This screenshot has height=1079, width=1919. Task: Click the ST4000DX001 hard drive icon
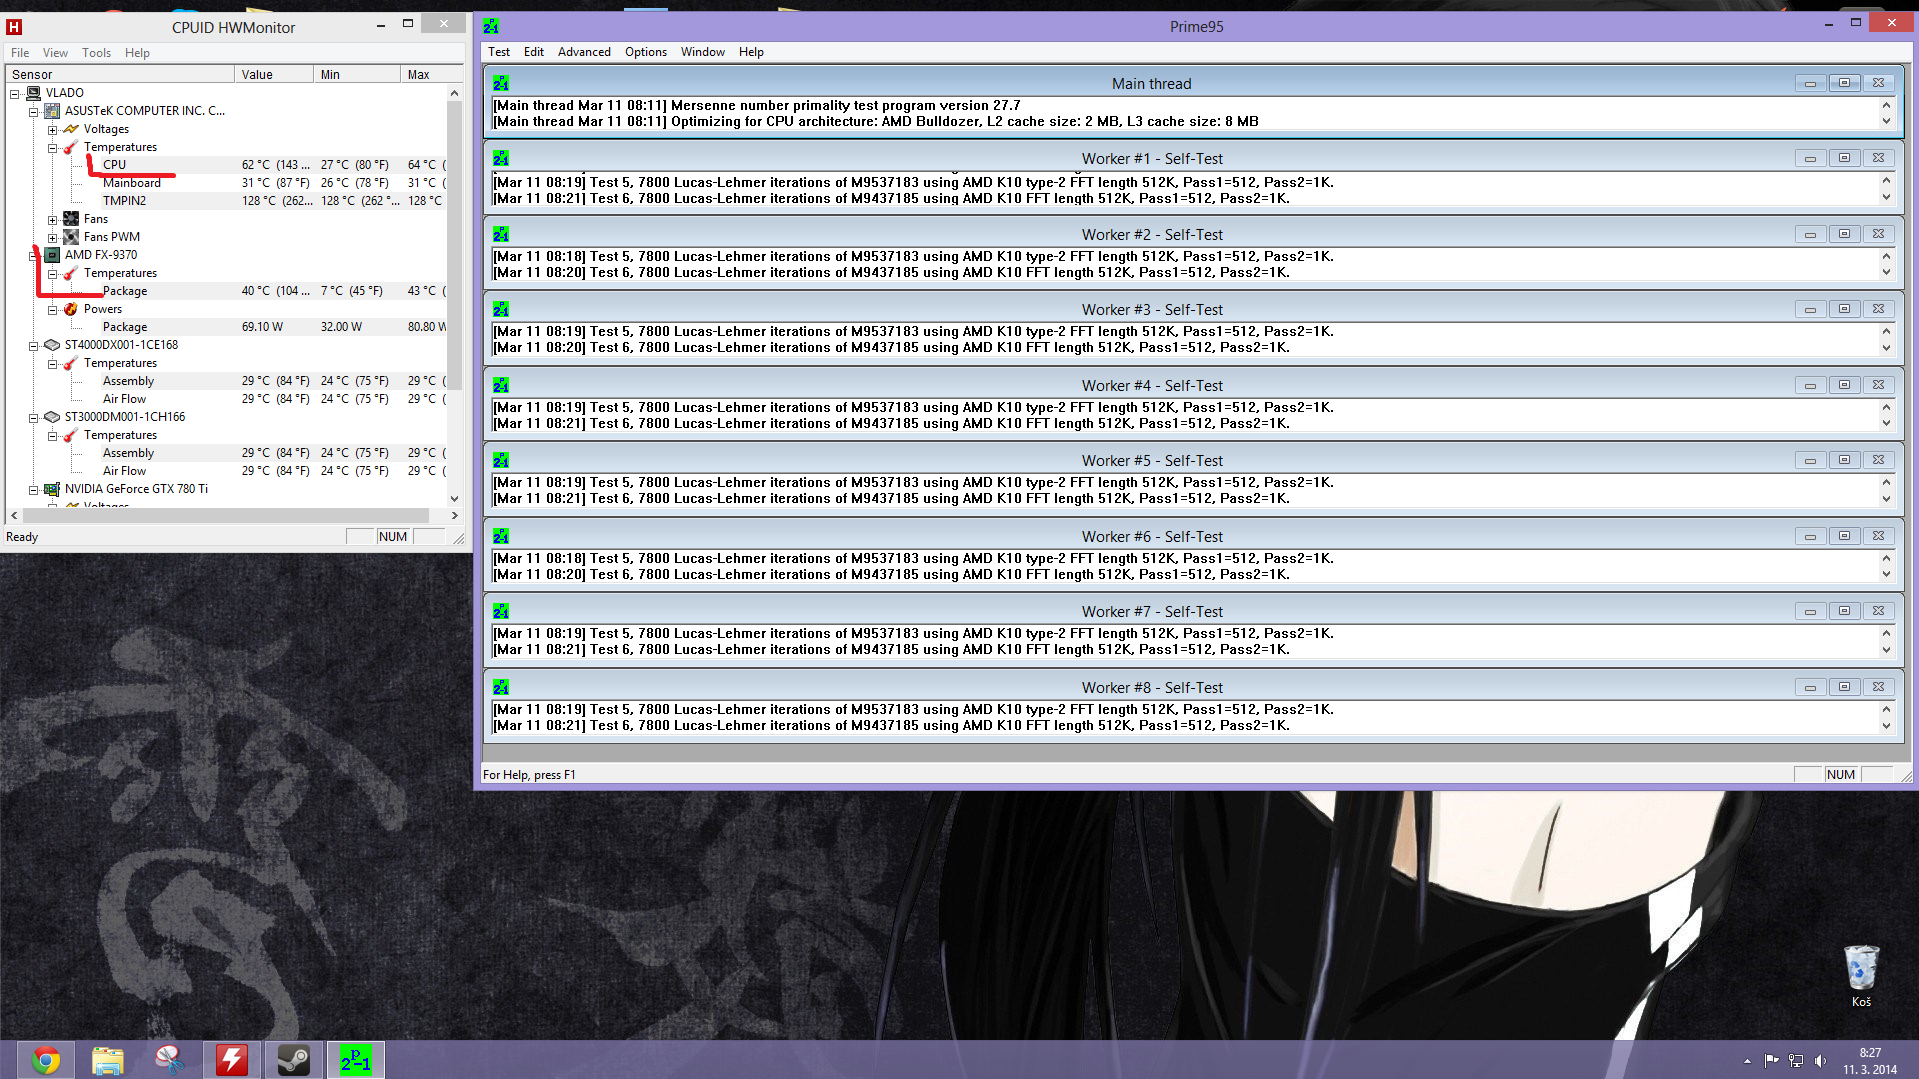52,345
